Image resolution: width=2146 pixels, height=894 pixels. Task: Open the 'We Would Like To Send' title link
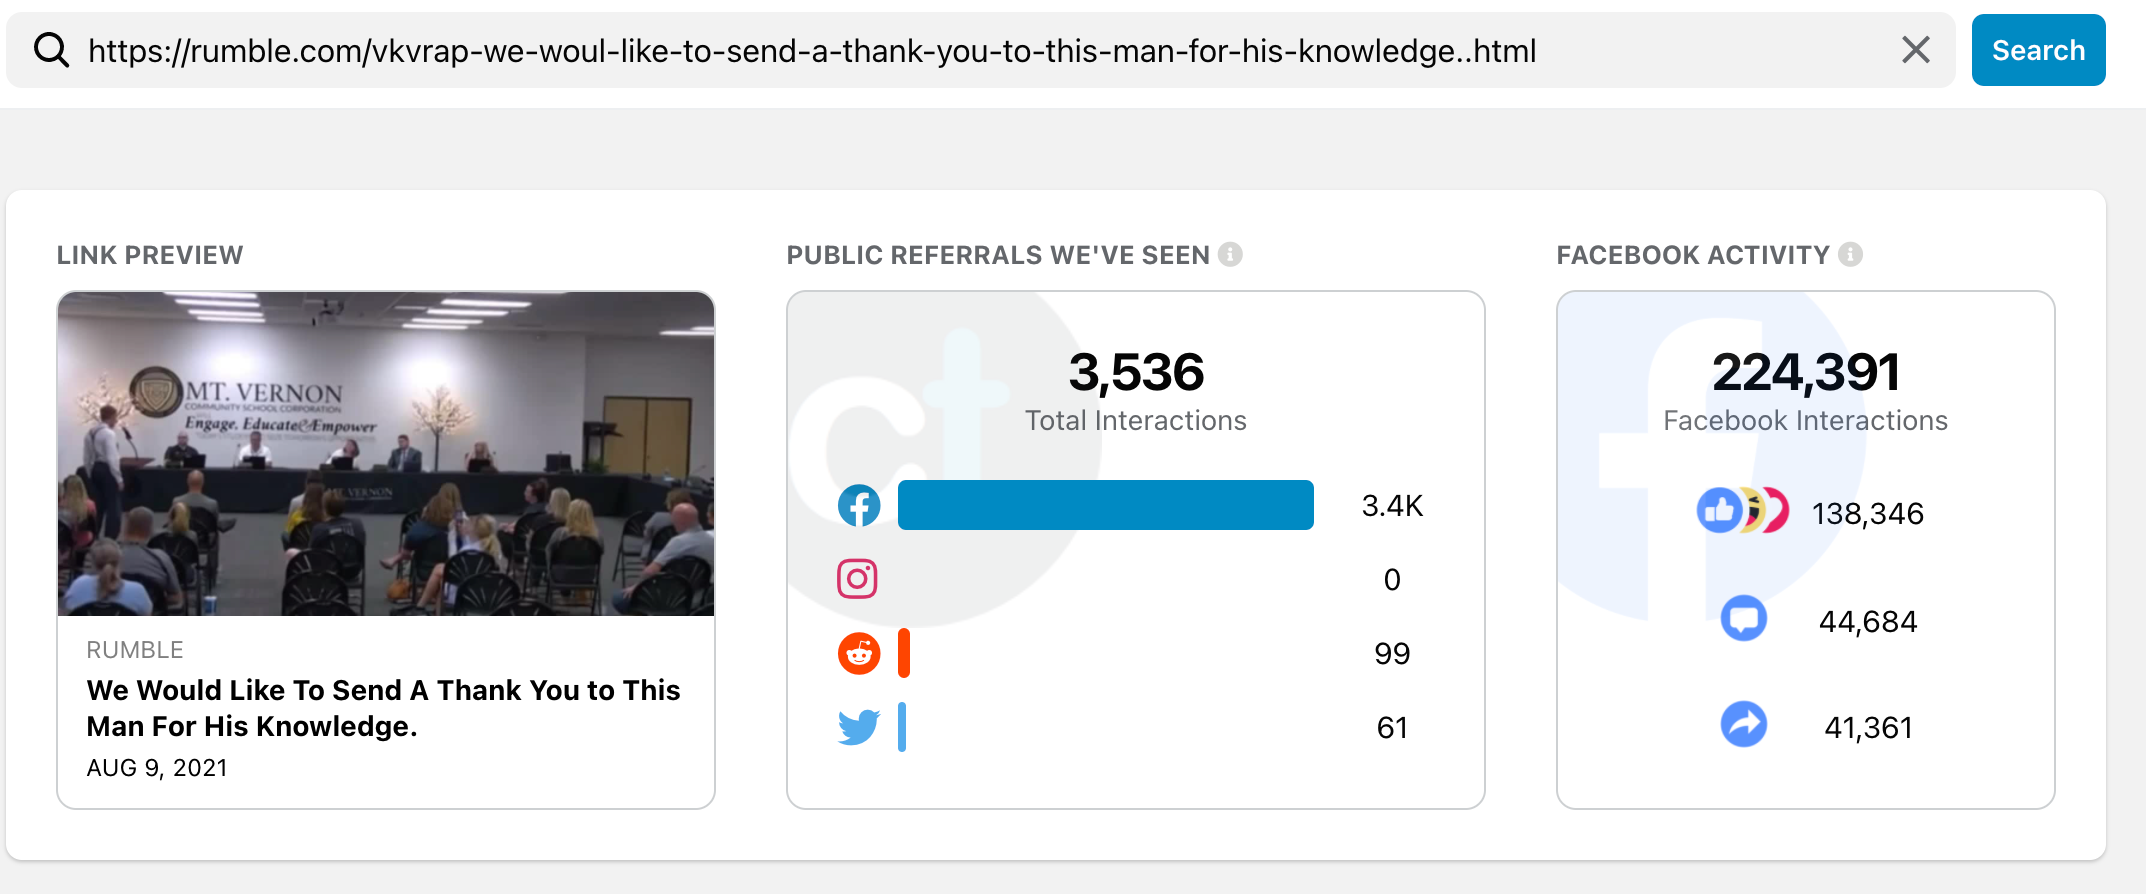point(383,708)
